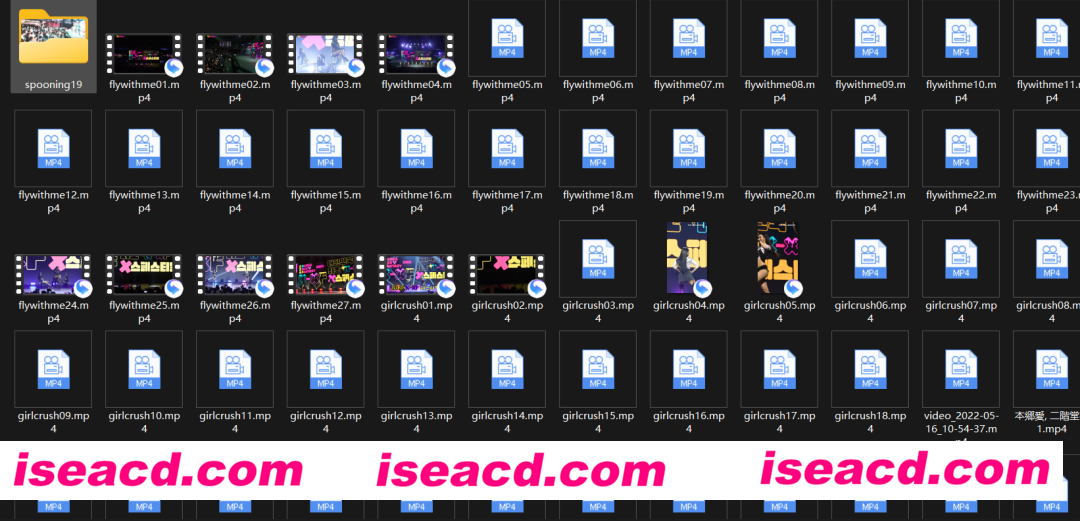Screen dimensions: 1080x521
Task: Select the flywithme22.mp4 file icon
Action: (x=961, y=148)
